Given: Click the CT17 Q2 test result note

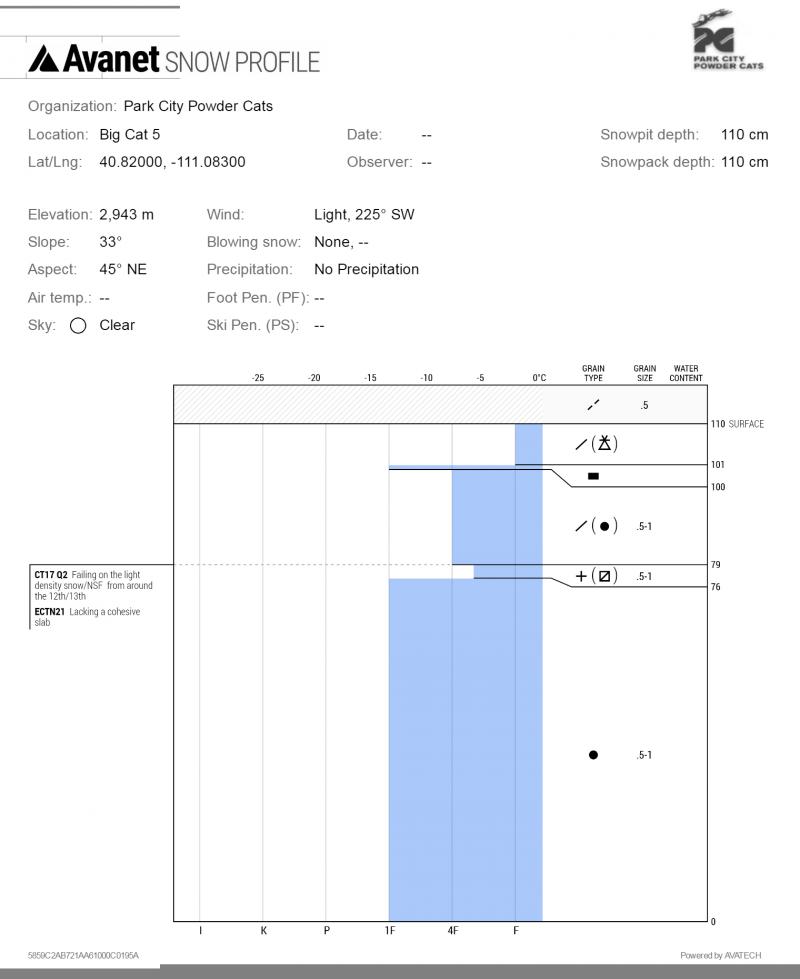Looking at the screenshot, I should pyautogui.click(x=94, y=585).
